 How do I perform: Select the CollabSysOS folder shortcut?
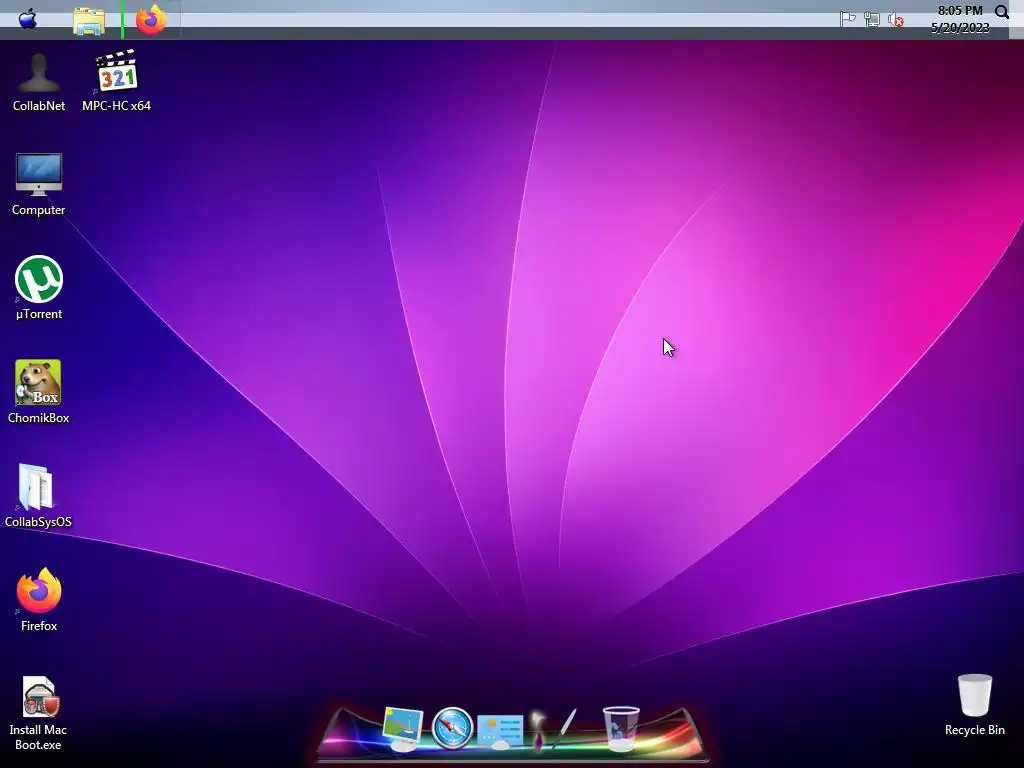click(x=38, y=495)
